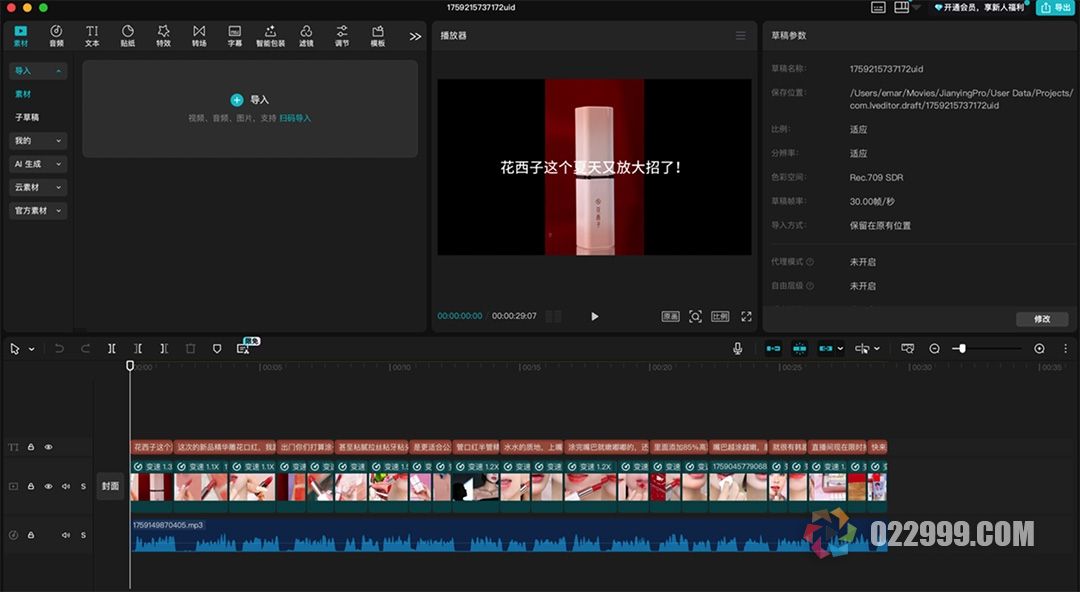Collapse the 导入 import section
The height and width of the screenshot is (592, 1080).
click(x=38, y=71)
